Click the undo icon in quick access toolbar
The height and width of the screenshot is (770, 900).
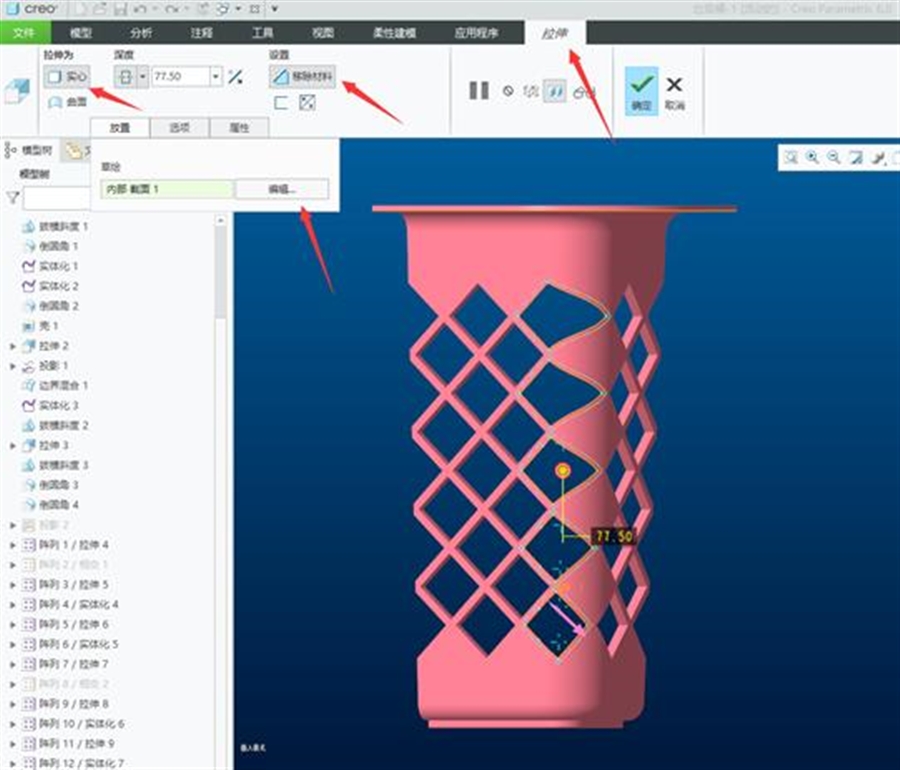(x=139, y=9)
